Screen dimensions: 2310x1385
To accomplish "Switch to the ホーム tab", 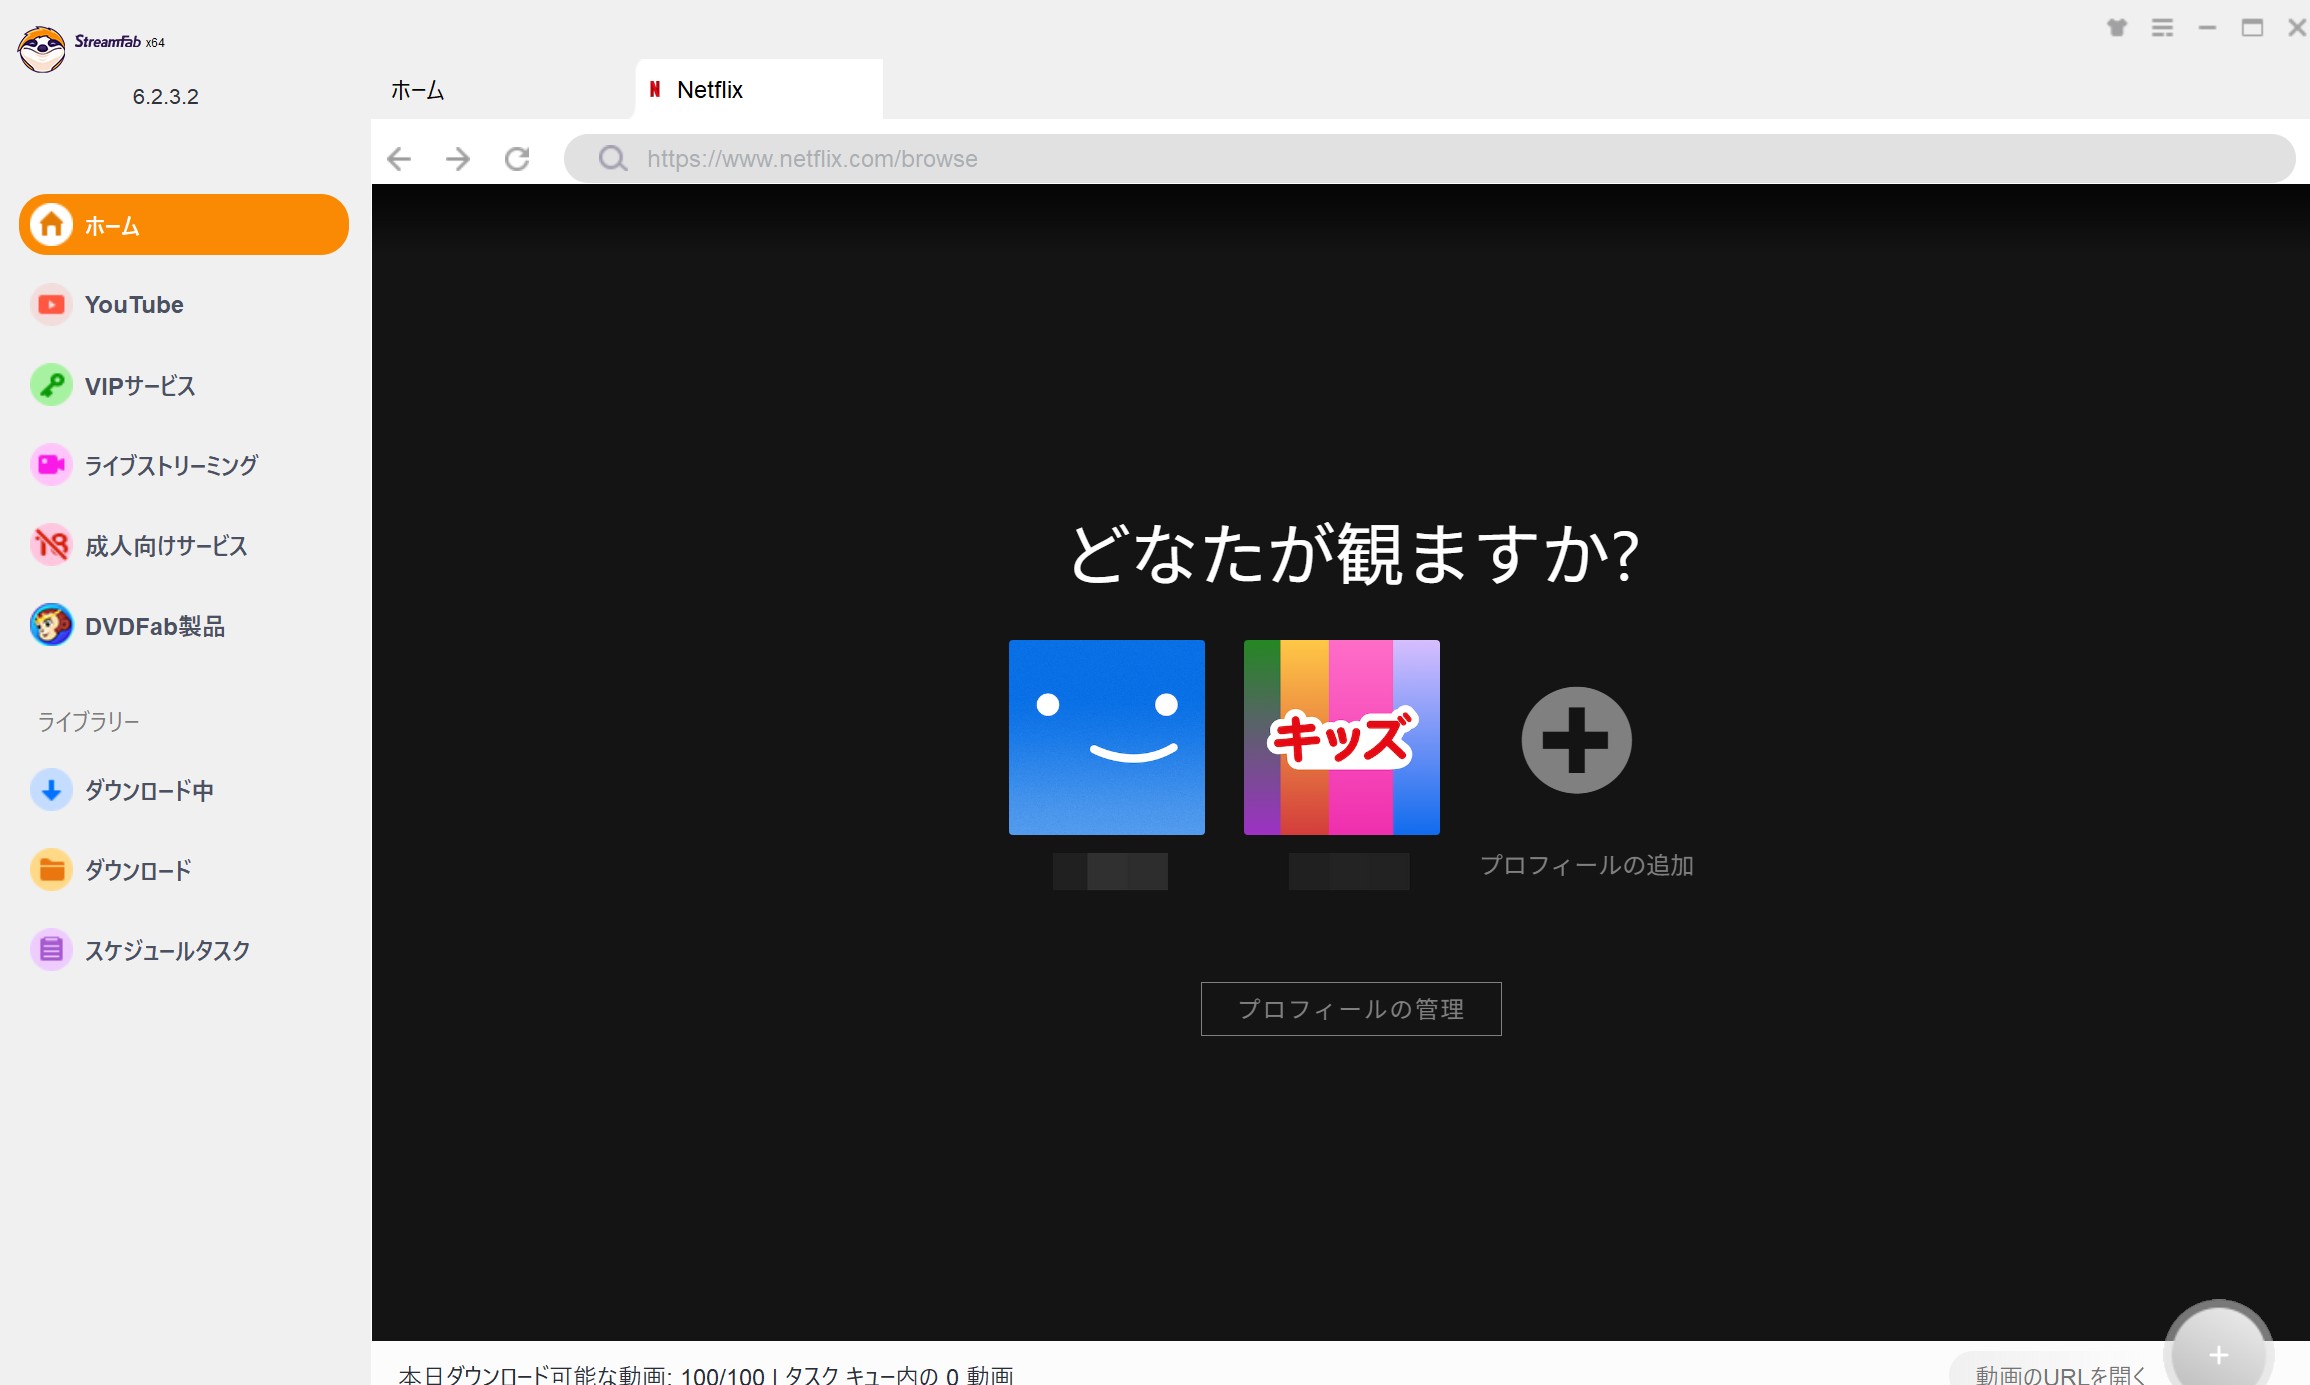I will tap(418, 90).
